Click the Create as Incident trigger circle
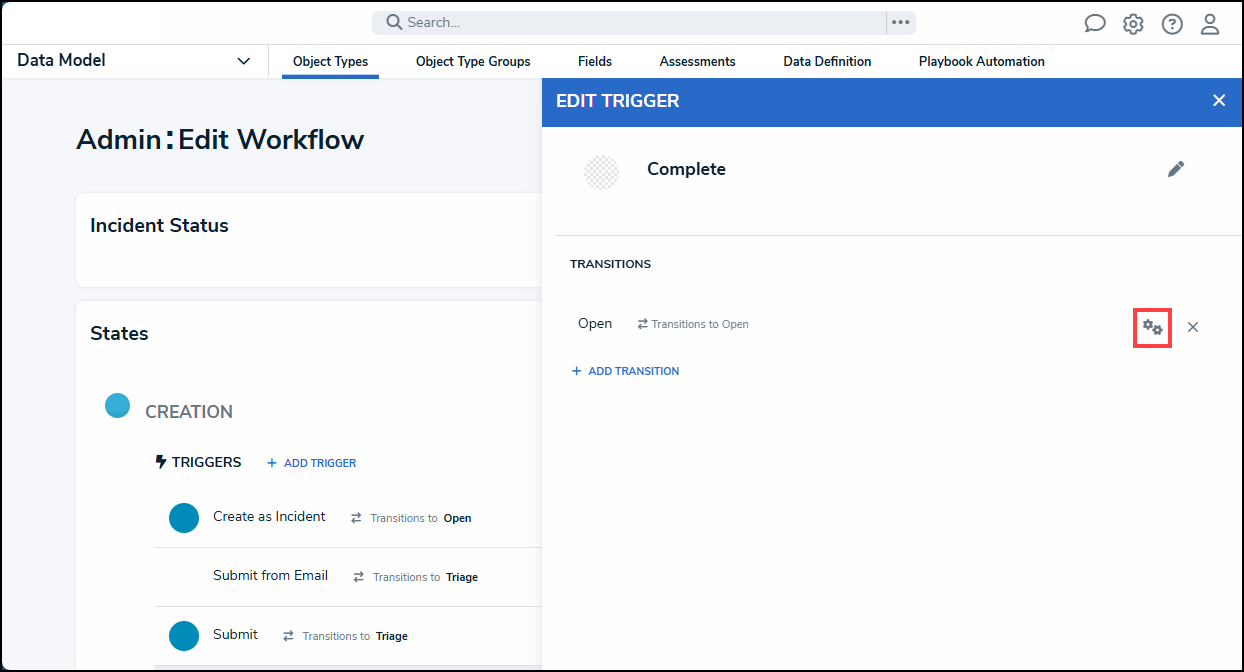 (x=184, y=518)
